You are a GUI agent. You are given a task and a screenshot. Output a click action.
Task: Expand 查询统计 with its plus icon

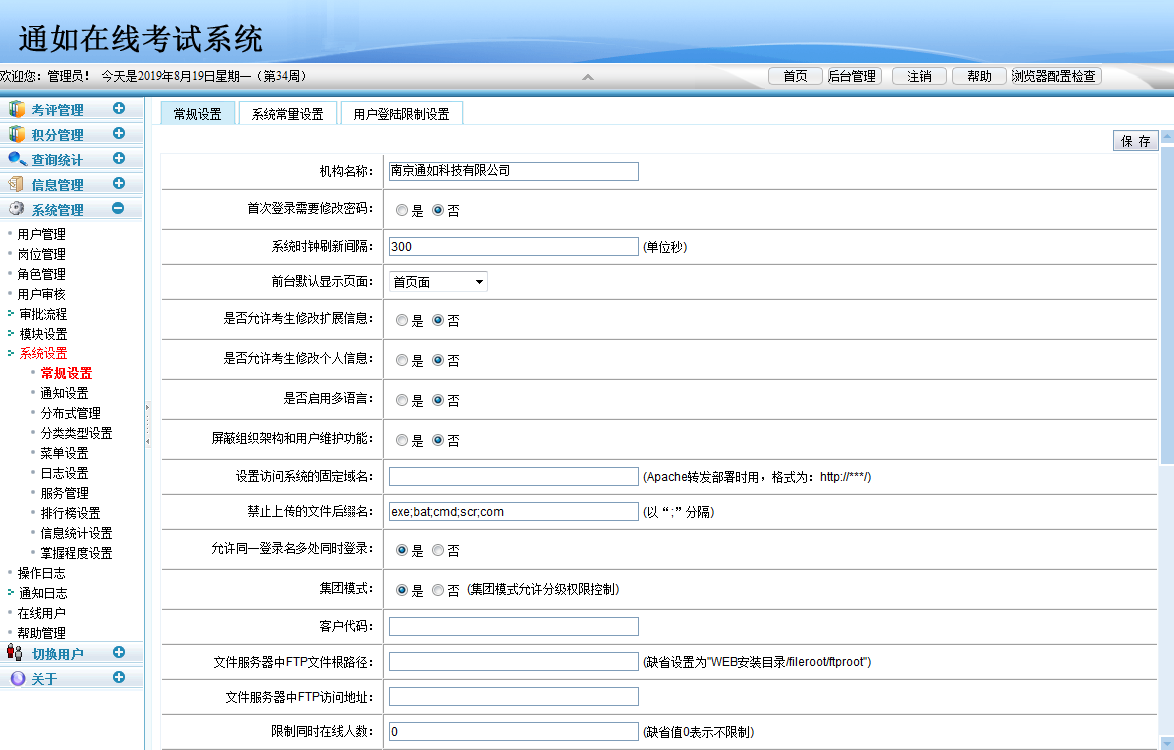coord(118,159)
